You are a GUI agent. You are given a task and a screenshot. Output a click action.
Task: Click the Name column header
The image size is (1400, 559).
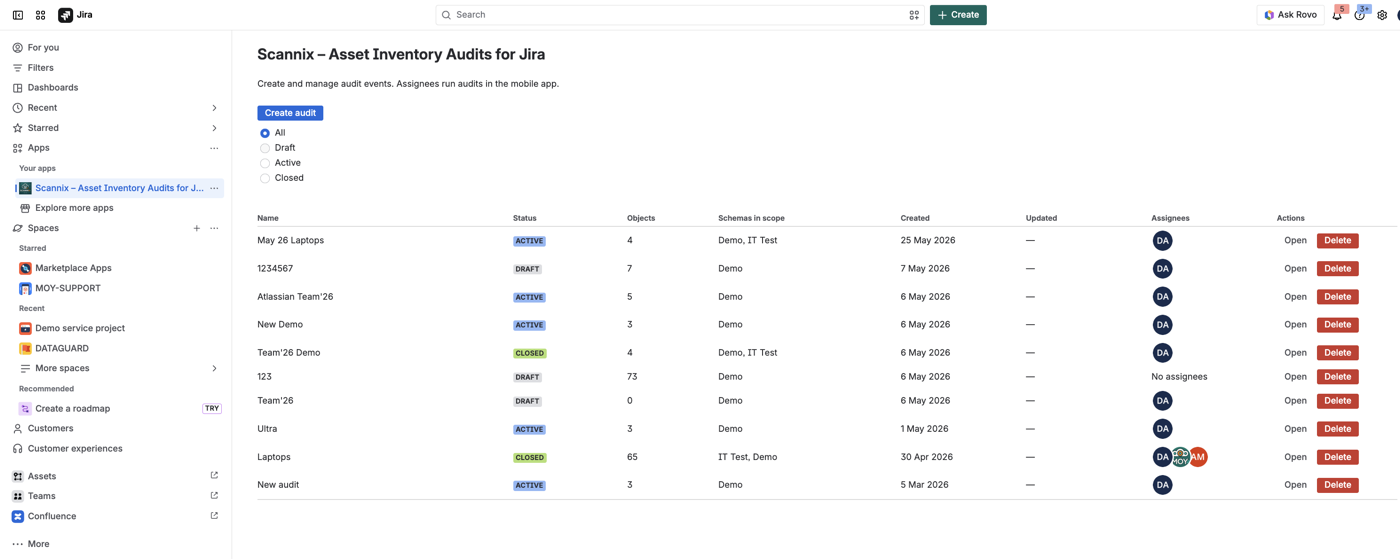point(268,218)
